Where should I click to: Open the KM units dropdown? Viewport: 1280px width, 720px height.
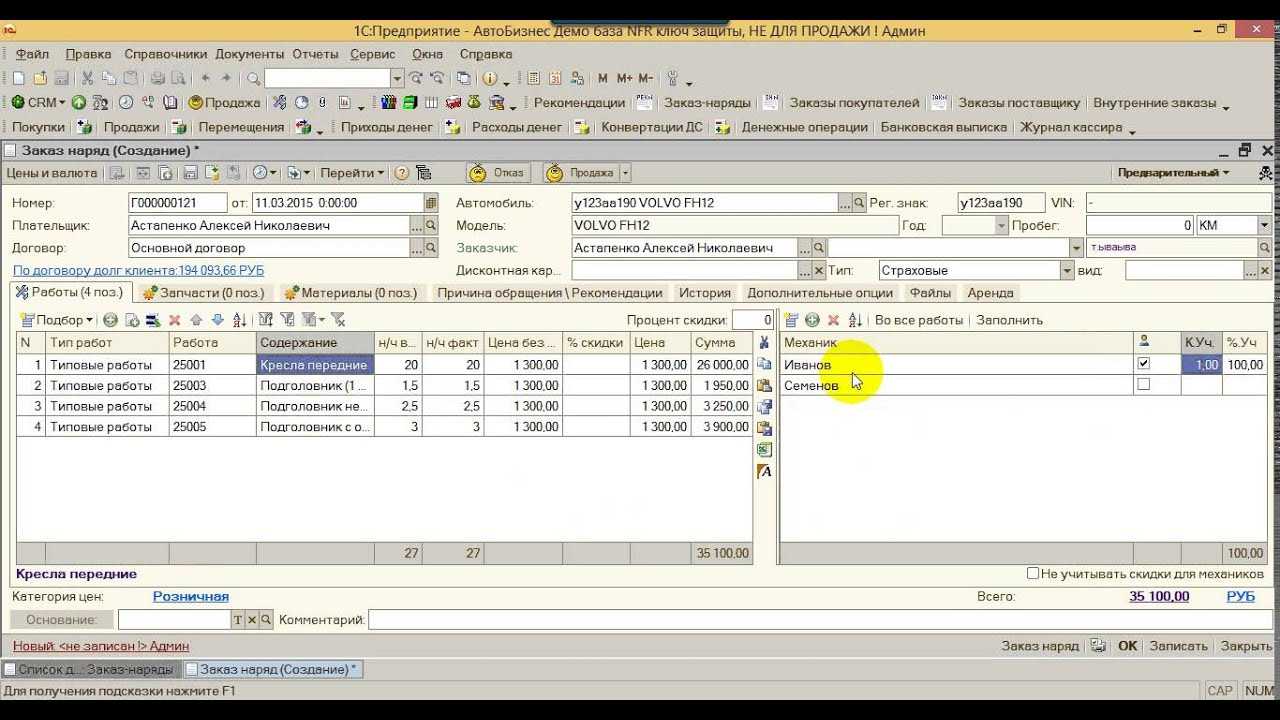(x=1264, y=226)
